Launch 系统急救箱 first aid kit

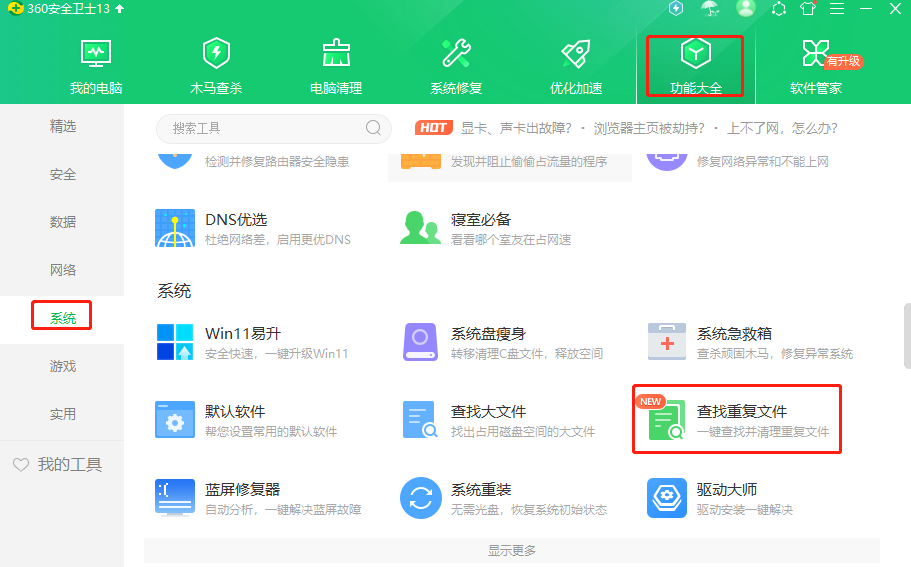750,342
